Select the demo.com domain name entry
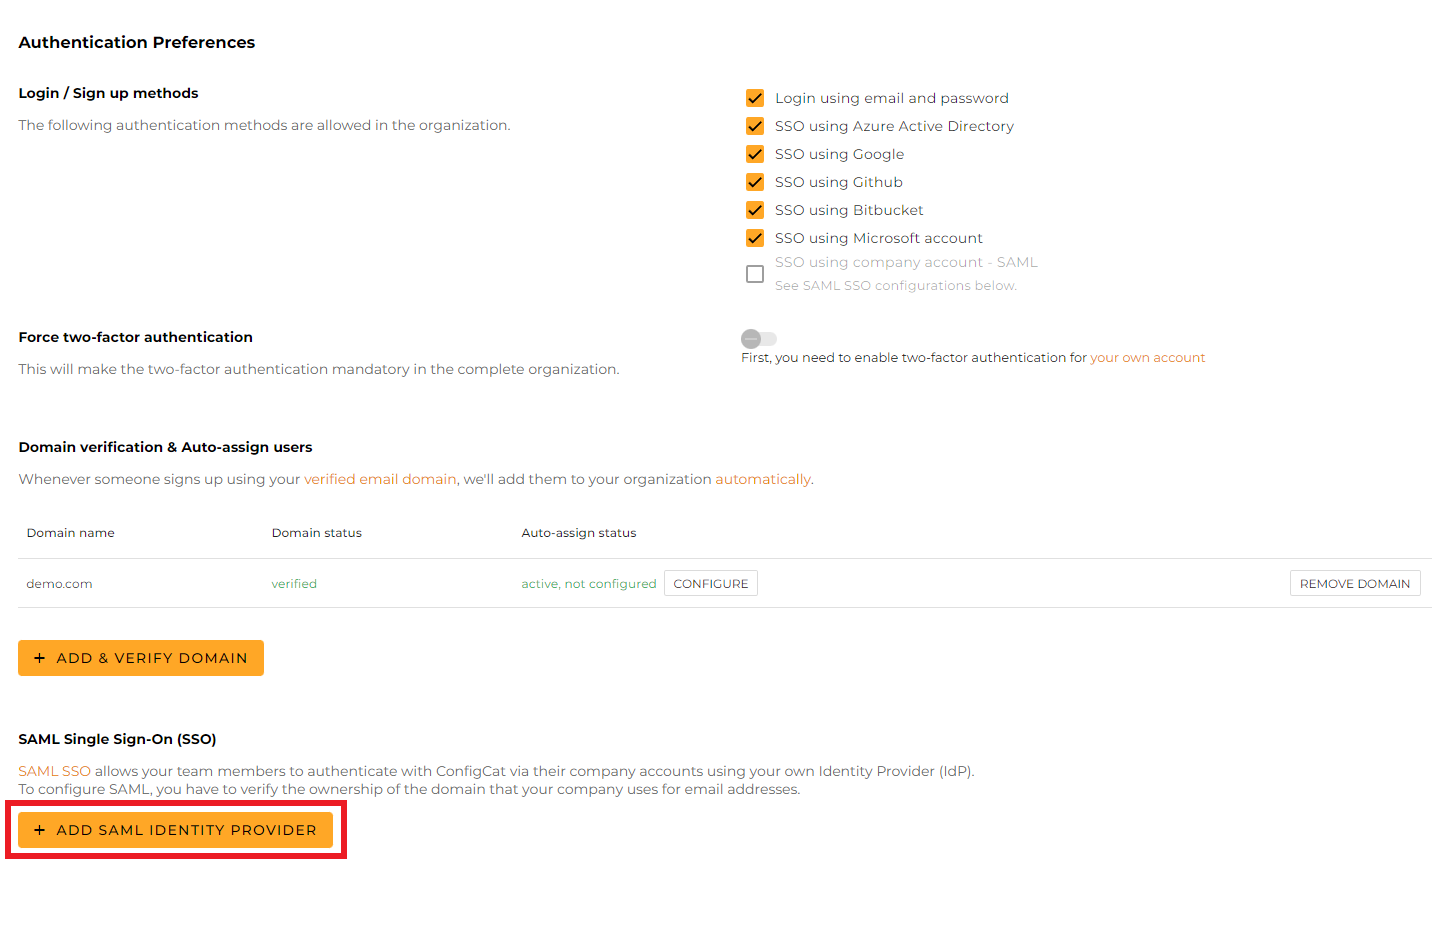Viewport: 1445px width, 926px height. pyautogui.click(x=59, y=583)
